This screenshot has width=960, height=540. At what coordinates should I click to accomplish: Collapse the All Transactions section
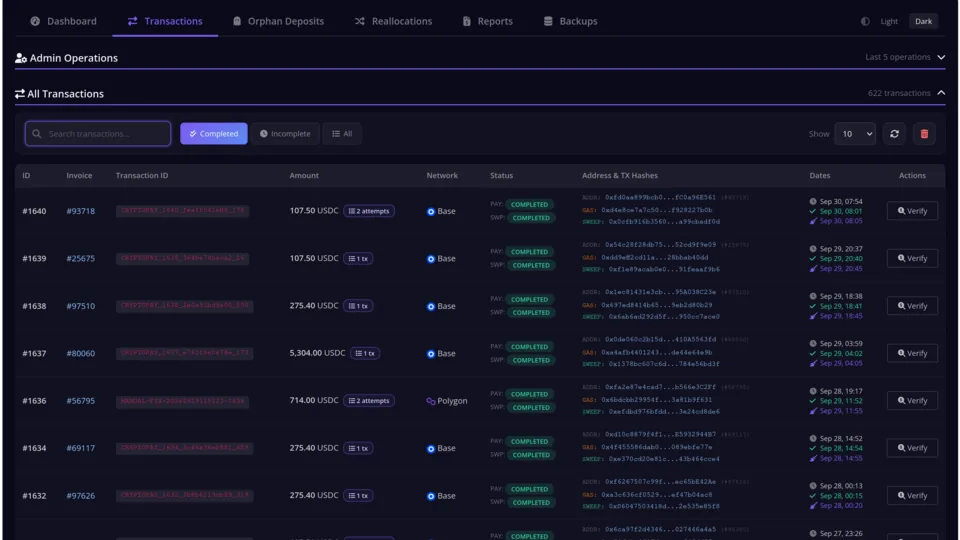(941, 93)
